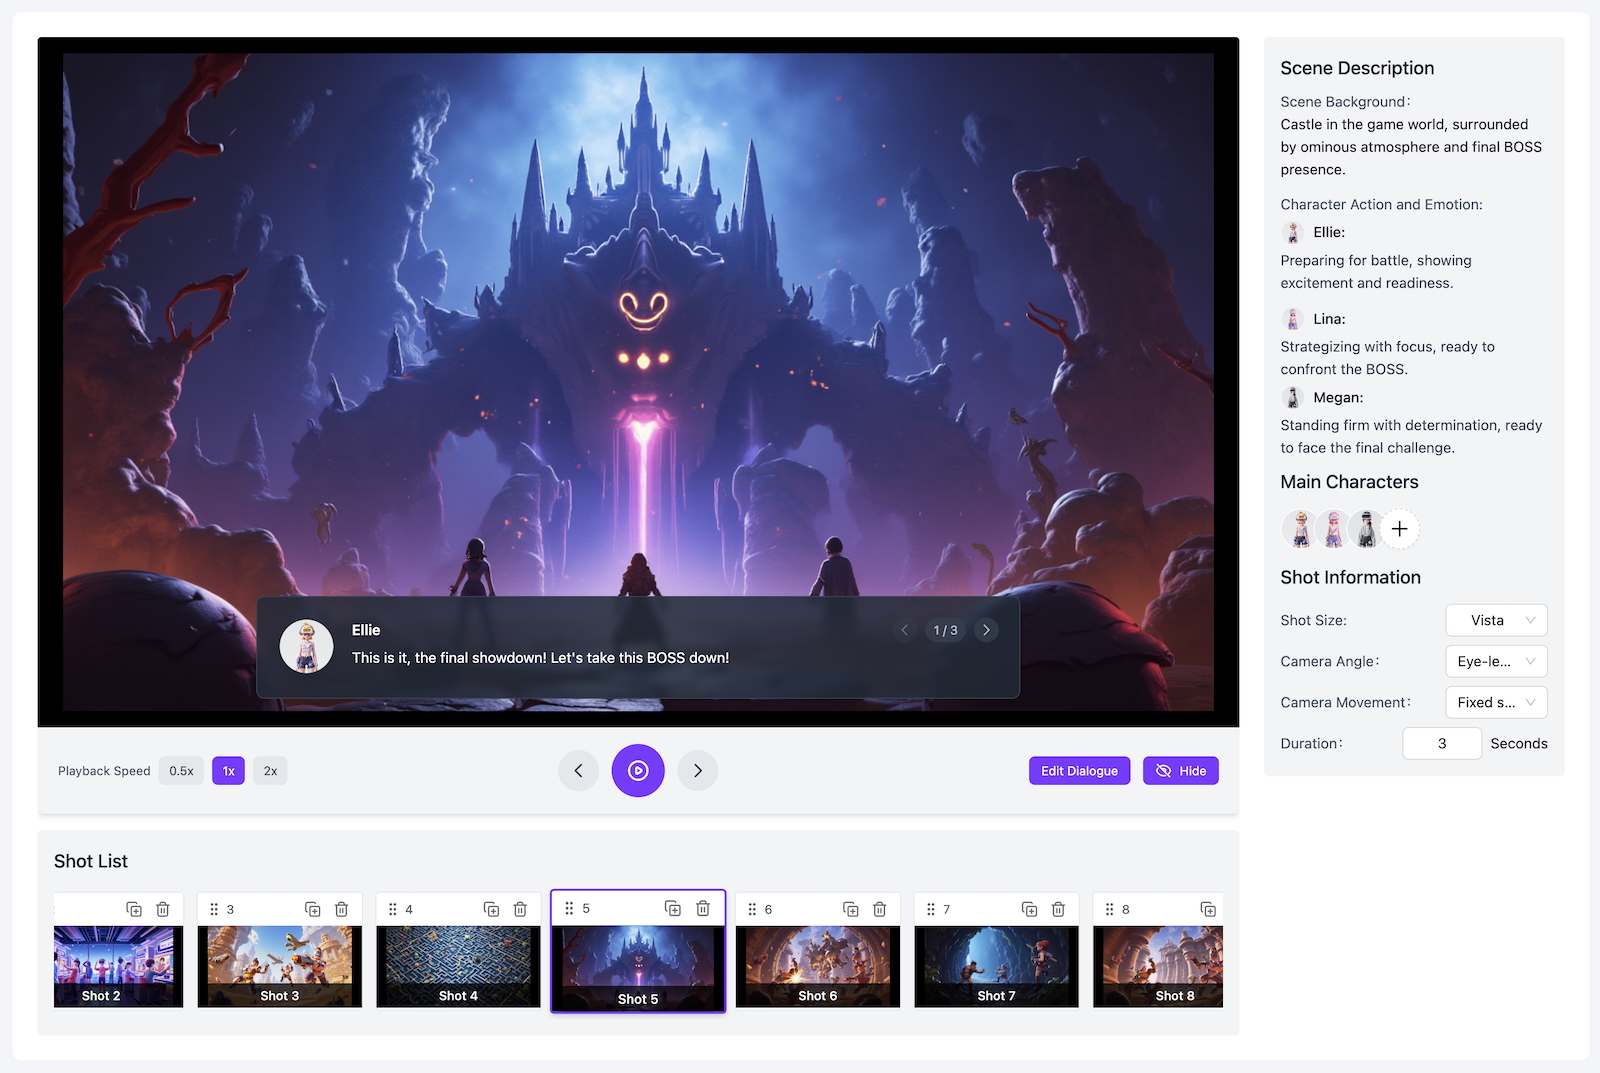This screenshot has width=1600, height=1073.
Task: Add a new main character with plus icon
Action: [1400, 529]
